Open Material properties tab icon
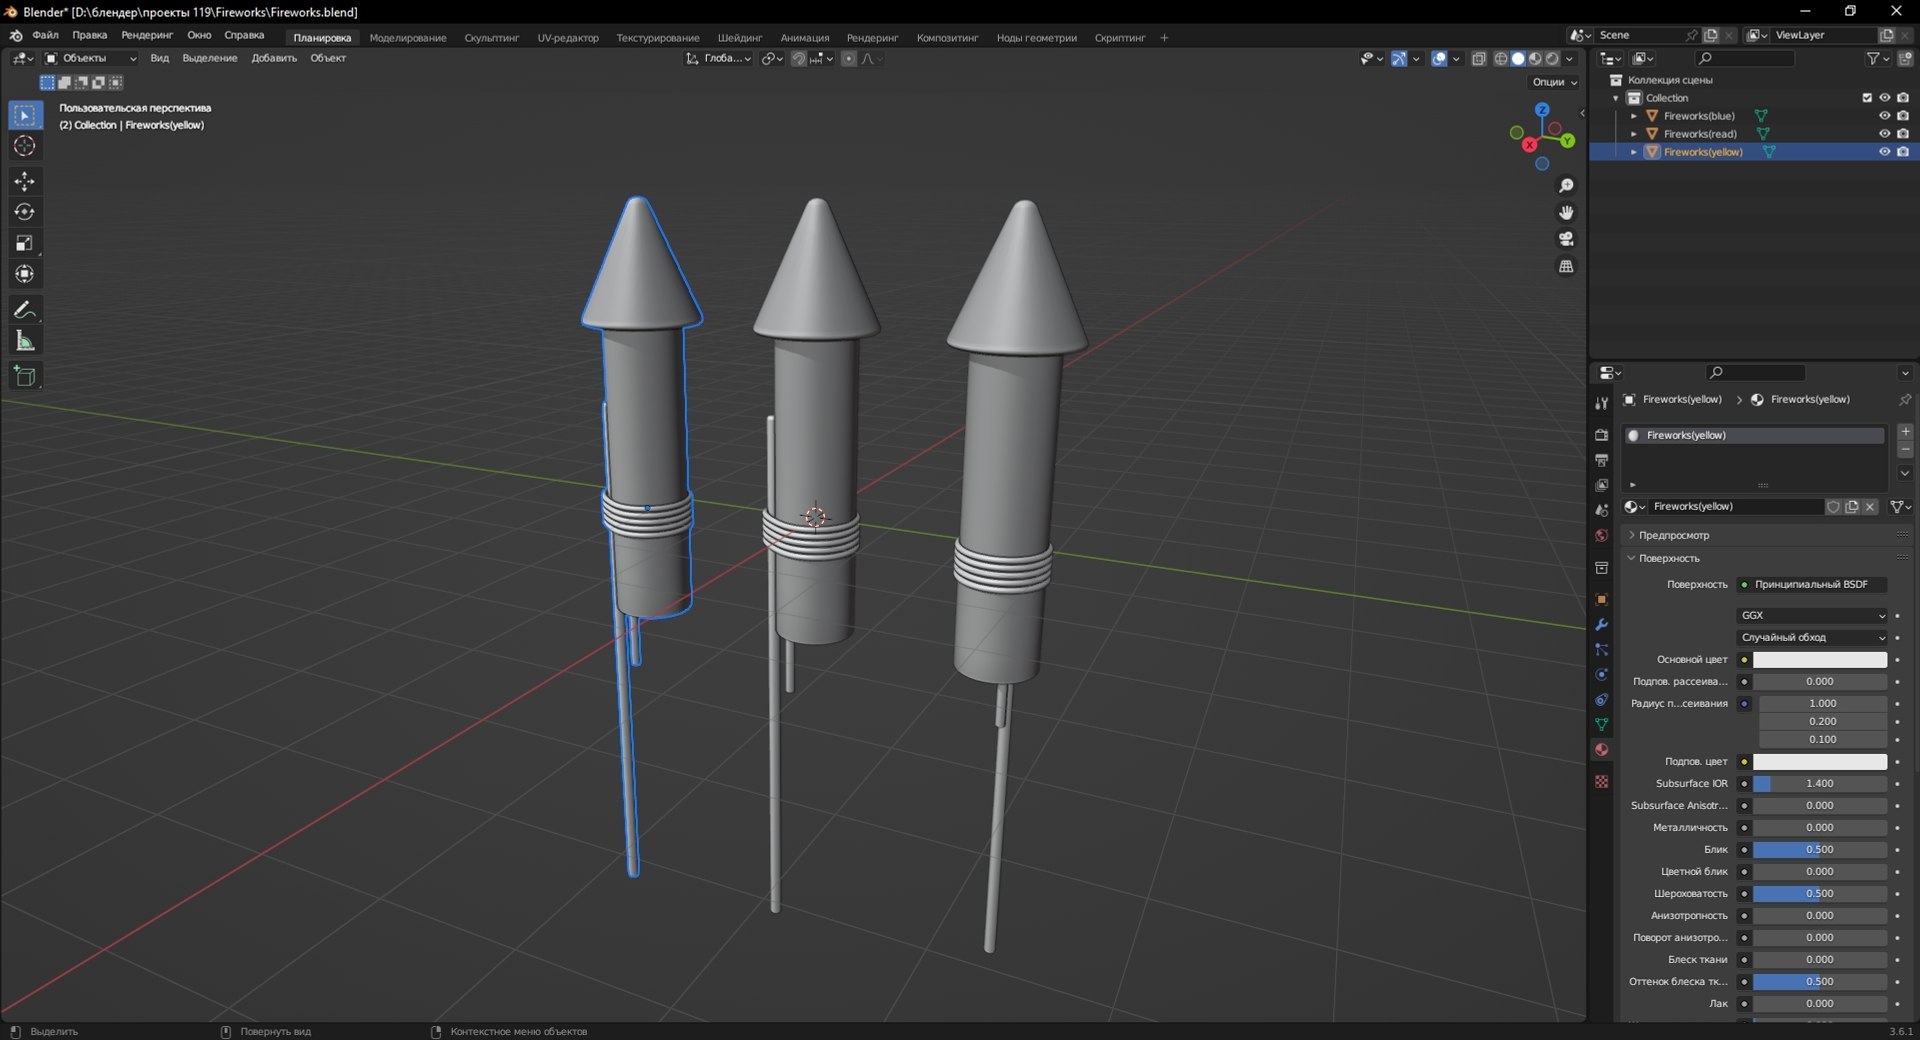Screen dimensions: 1920x1040 (x=1601, y=749)
